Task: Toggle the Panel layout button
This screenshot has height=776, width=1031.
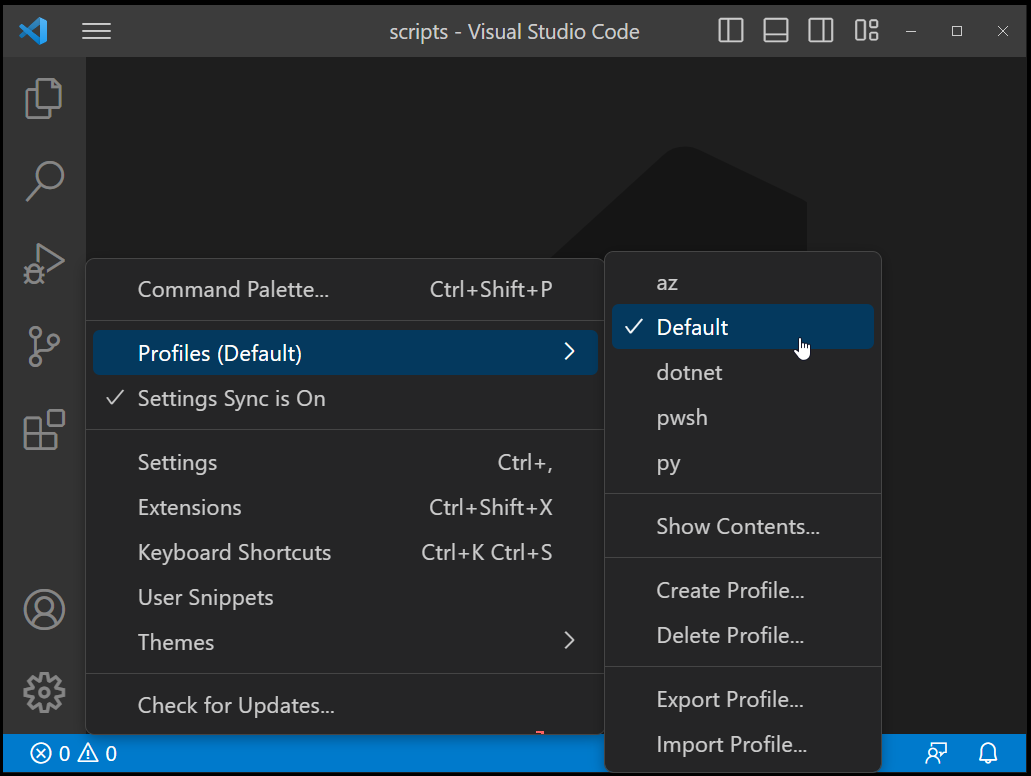Action: pyautogui.click(x=776, y=31)
